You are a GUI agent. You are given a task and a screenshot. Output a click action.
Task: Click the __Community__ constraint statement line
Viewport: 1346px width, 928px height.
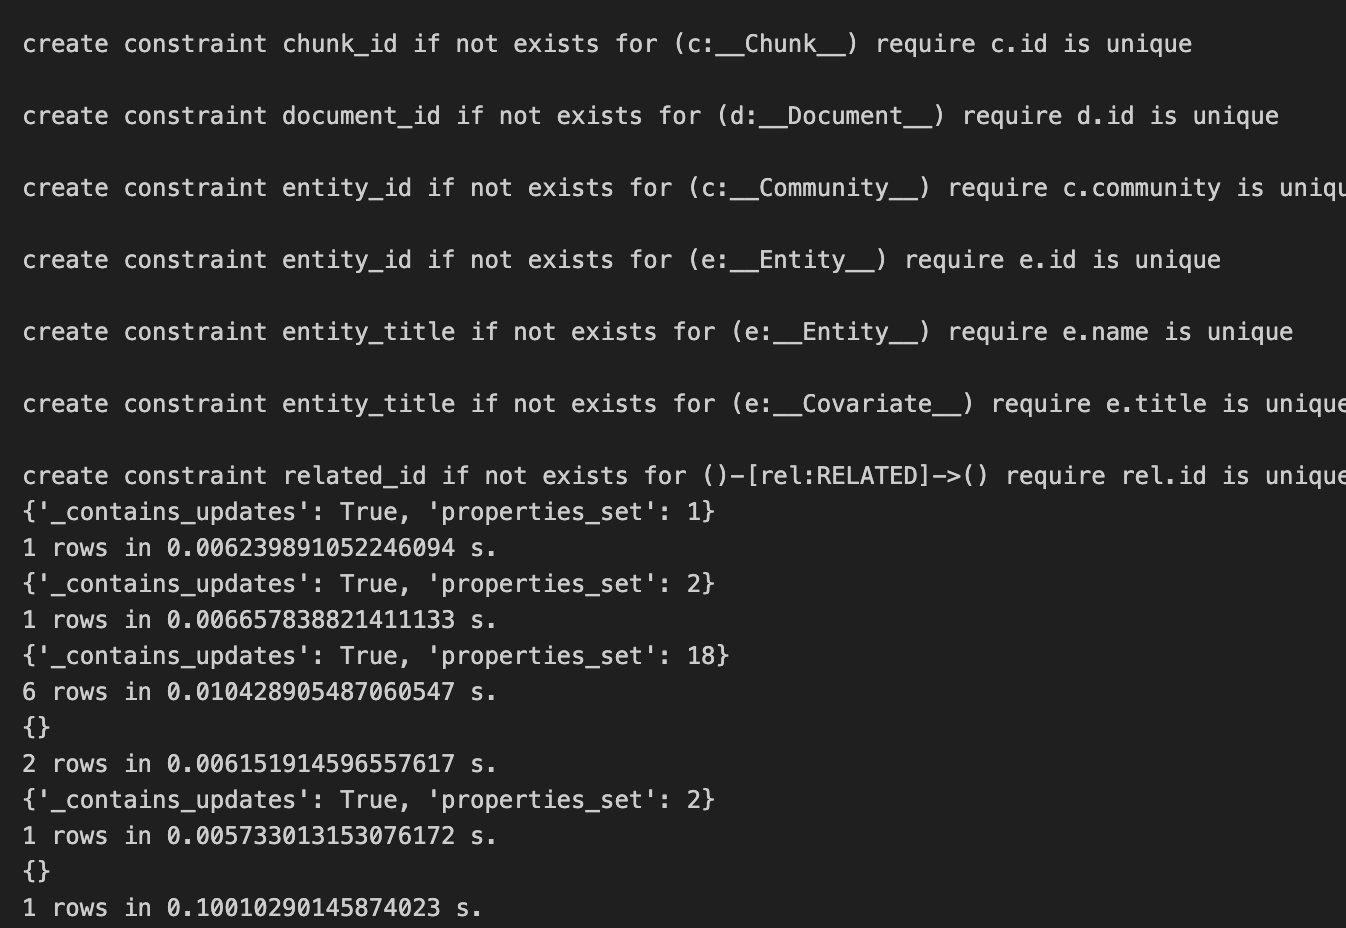pos(684,188)
